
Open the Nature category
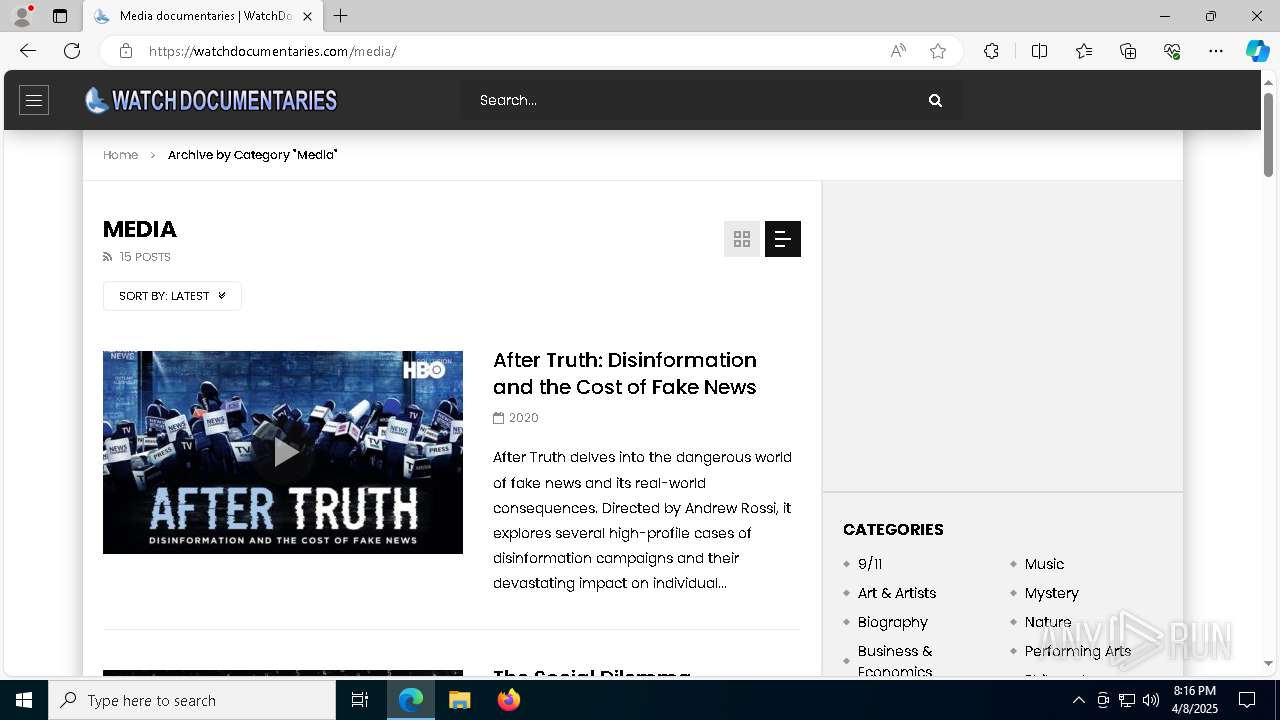(1048, 622)
